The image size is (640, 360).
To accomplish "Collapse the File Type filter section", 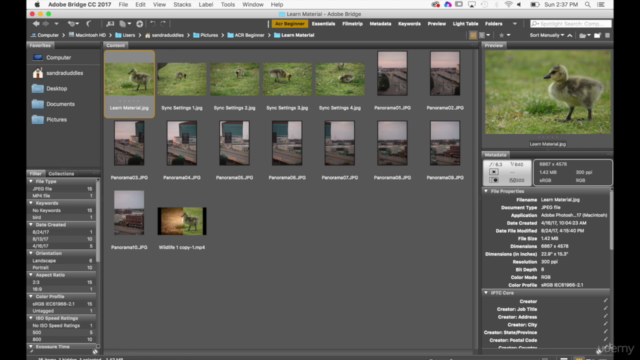I will tap(31, 181).
